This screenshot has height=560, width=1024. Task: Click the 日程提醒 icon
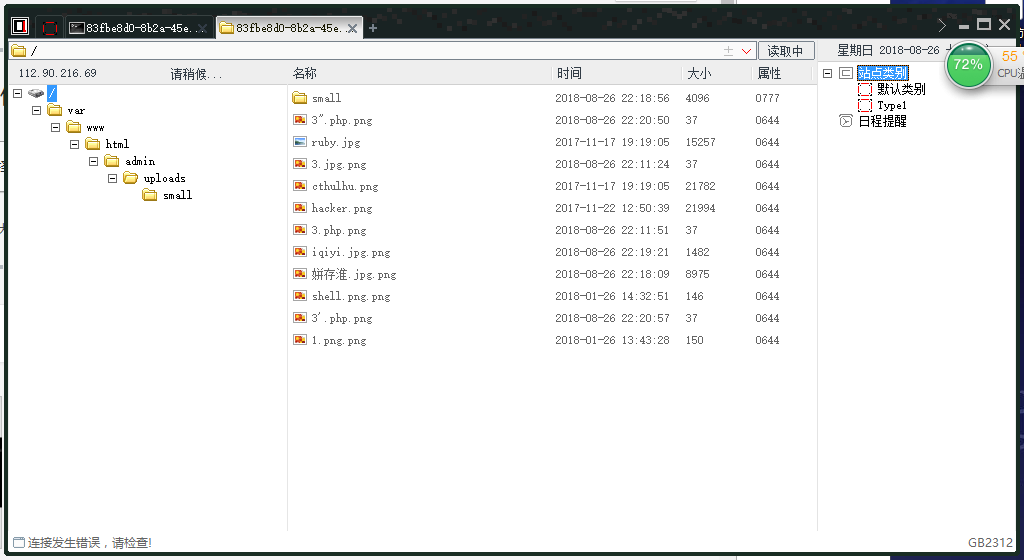point(846,121)
